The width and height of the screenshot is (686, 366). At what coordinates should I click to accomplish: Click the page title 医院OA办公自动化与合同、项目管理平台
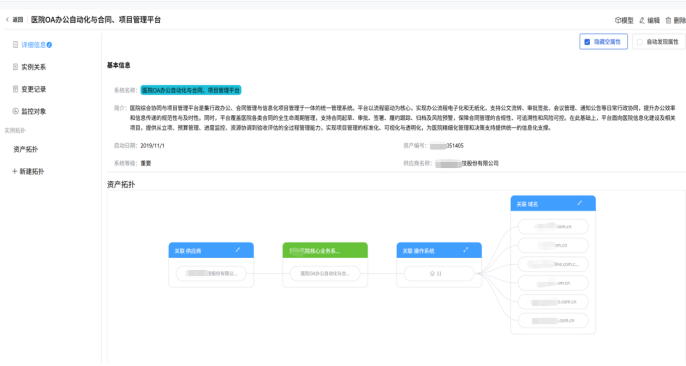coord(96,20)
